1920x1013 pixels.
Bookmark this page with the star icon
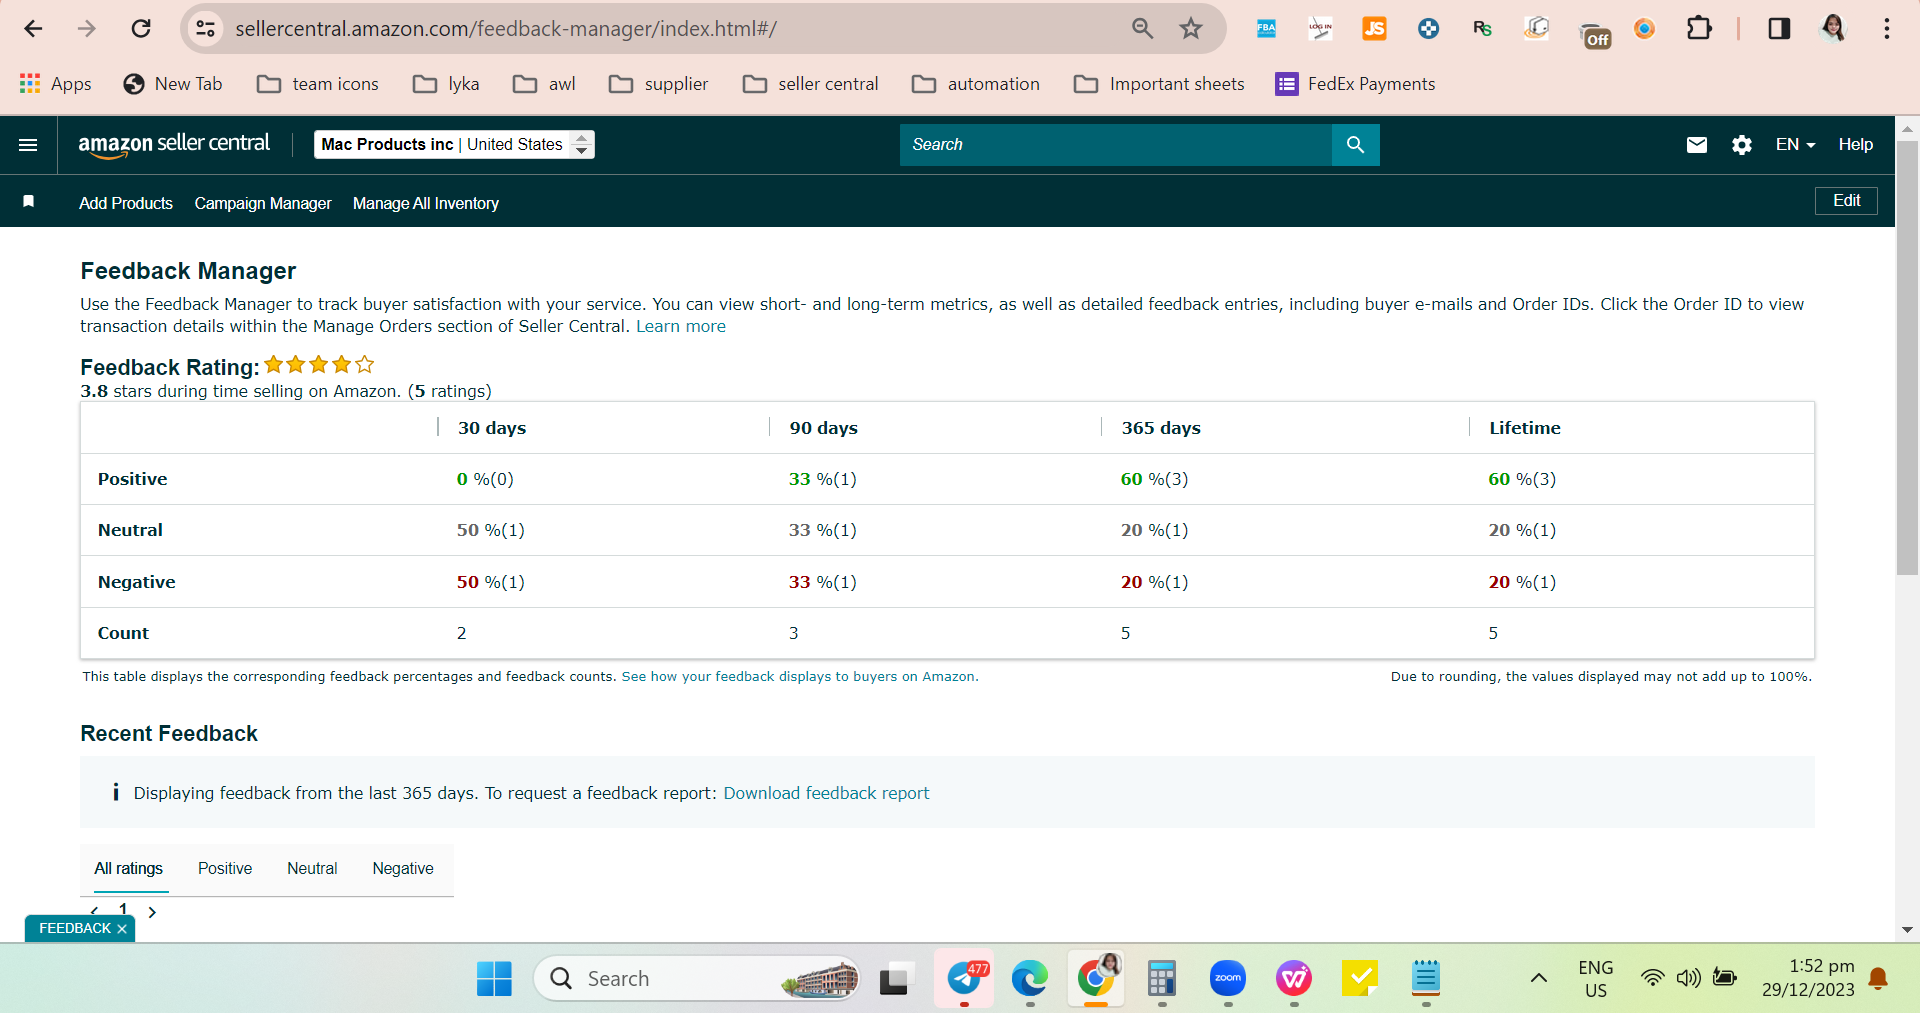1190,29
